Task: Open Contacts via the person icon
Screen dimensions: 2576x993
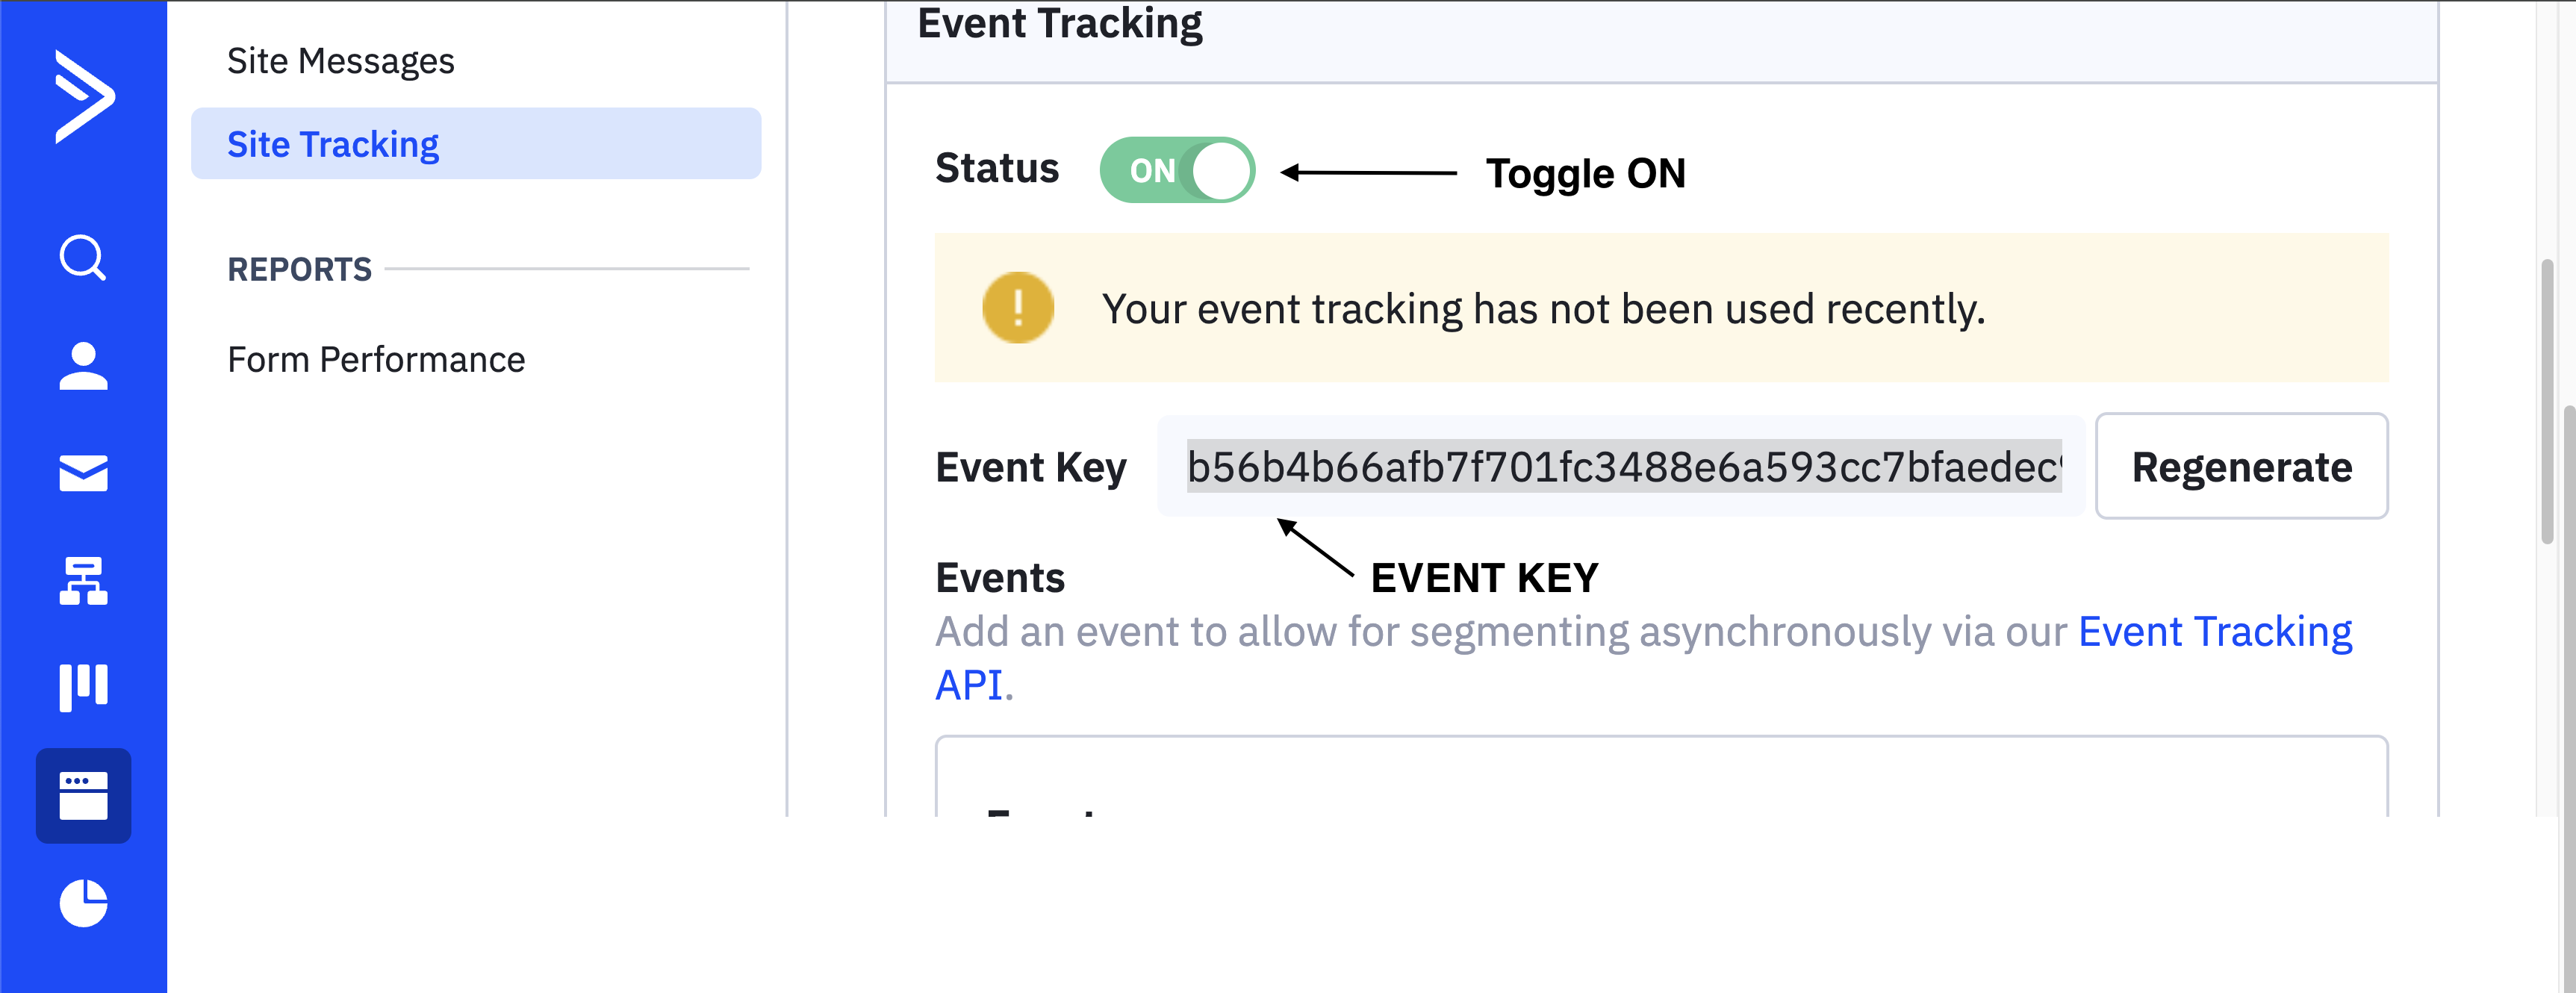Action: [83, 366]
